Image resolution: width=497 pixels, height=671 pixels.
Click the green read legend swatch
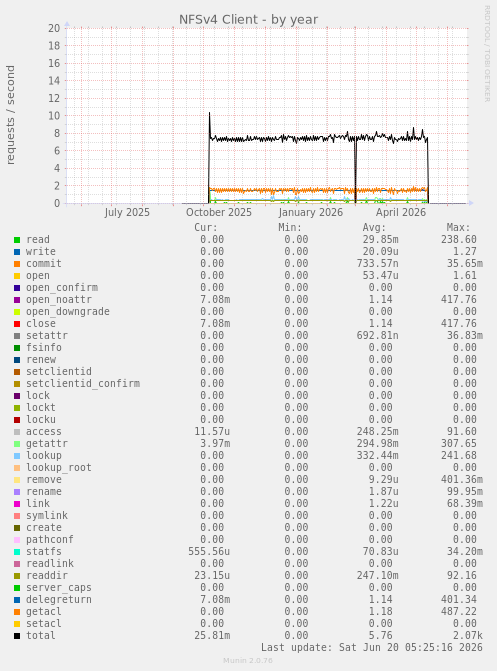point(17,240)
